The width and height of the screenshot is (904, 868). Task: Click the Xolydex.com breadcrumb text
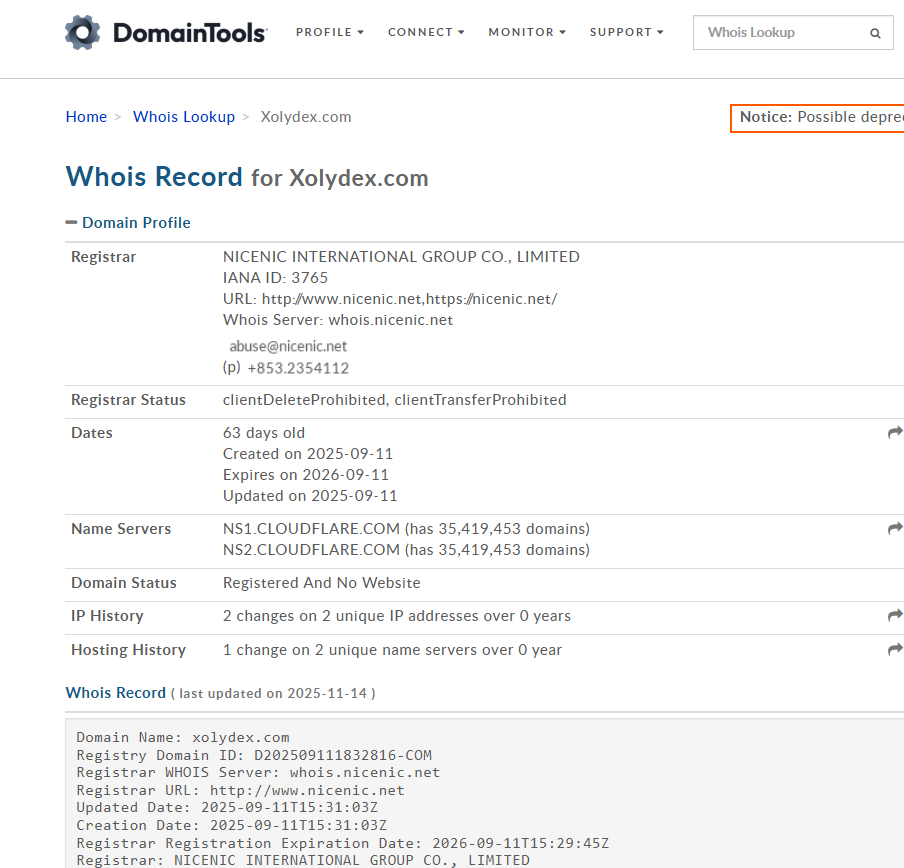(x=306, y=117)
